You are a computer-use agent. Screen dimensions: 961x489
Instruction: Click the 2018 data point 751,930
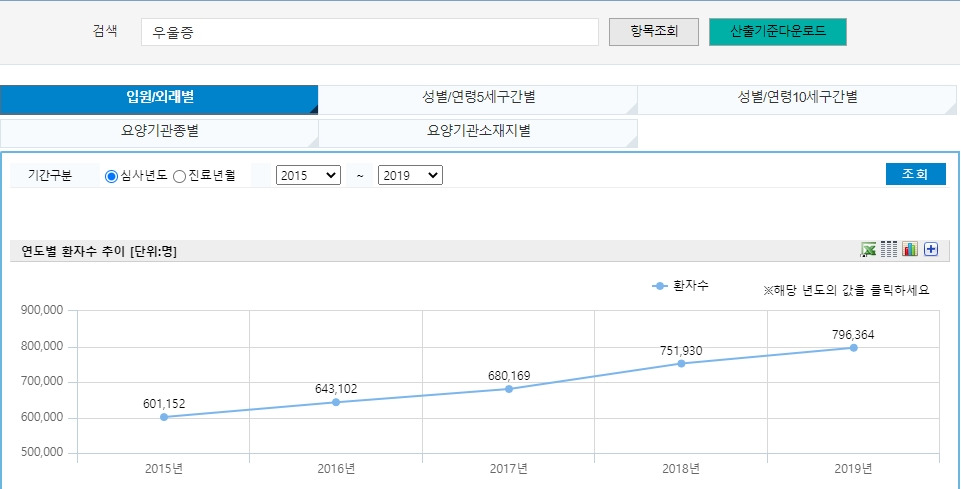(x=681, y=363)
